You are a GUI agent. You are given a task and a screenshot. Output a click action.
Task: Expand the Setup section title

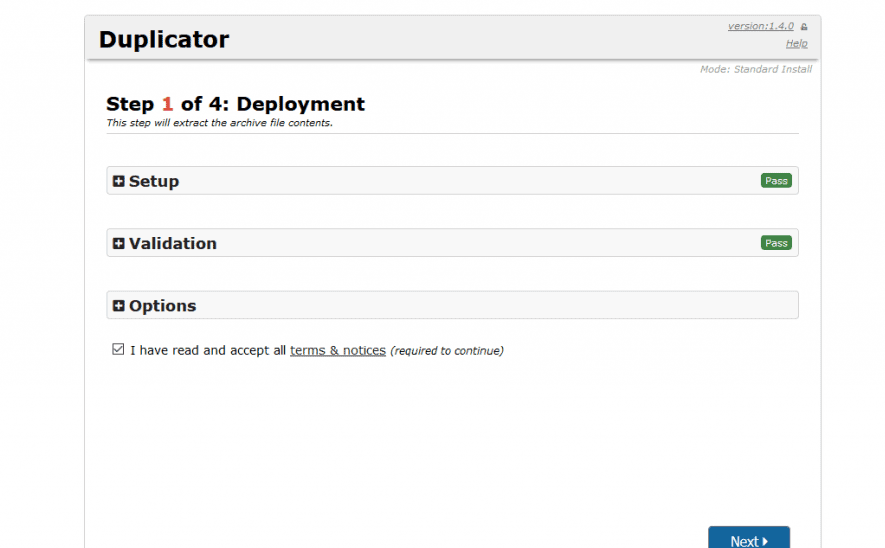pyautogui.click(x=154, y=181)
